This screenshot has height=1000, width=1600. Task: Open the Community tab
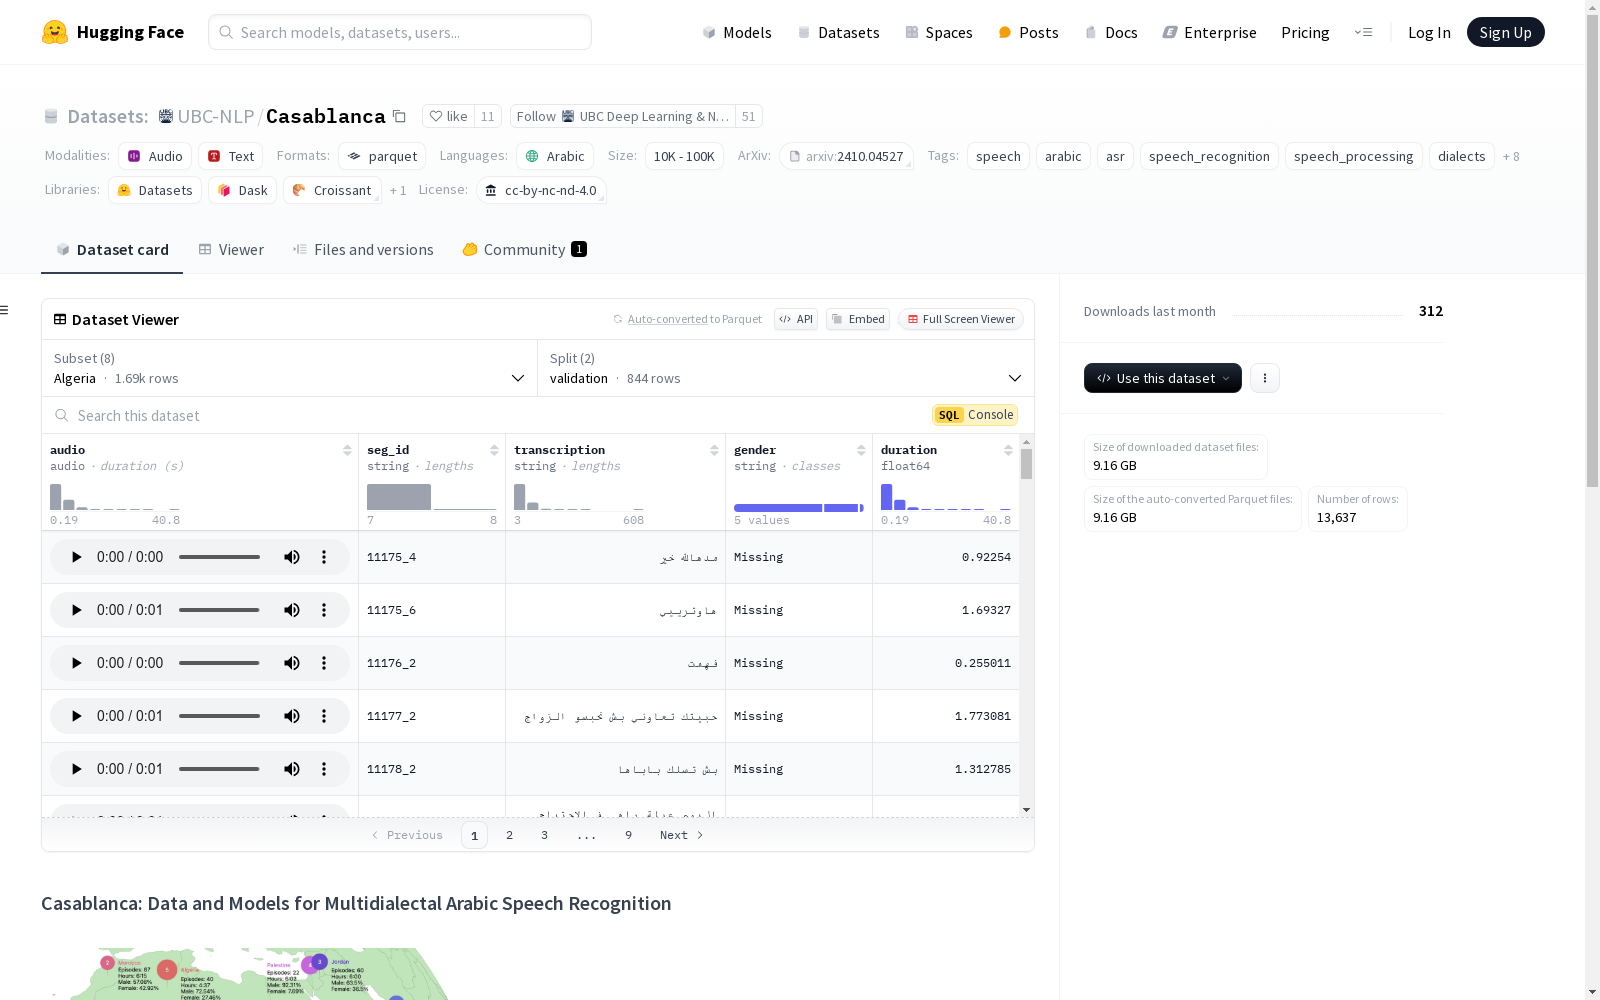click(524, 250)
